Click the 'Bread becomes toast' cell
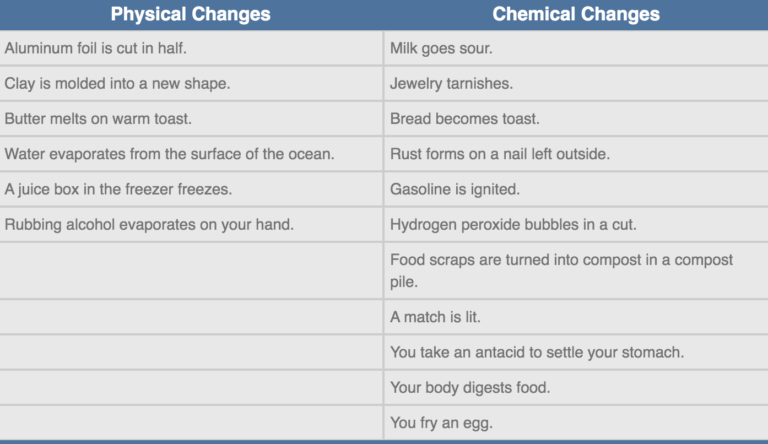This screenshot has width=768, height=444. pyautogui.click(x=464, y=118)
